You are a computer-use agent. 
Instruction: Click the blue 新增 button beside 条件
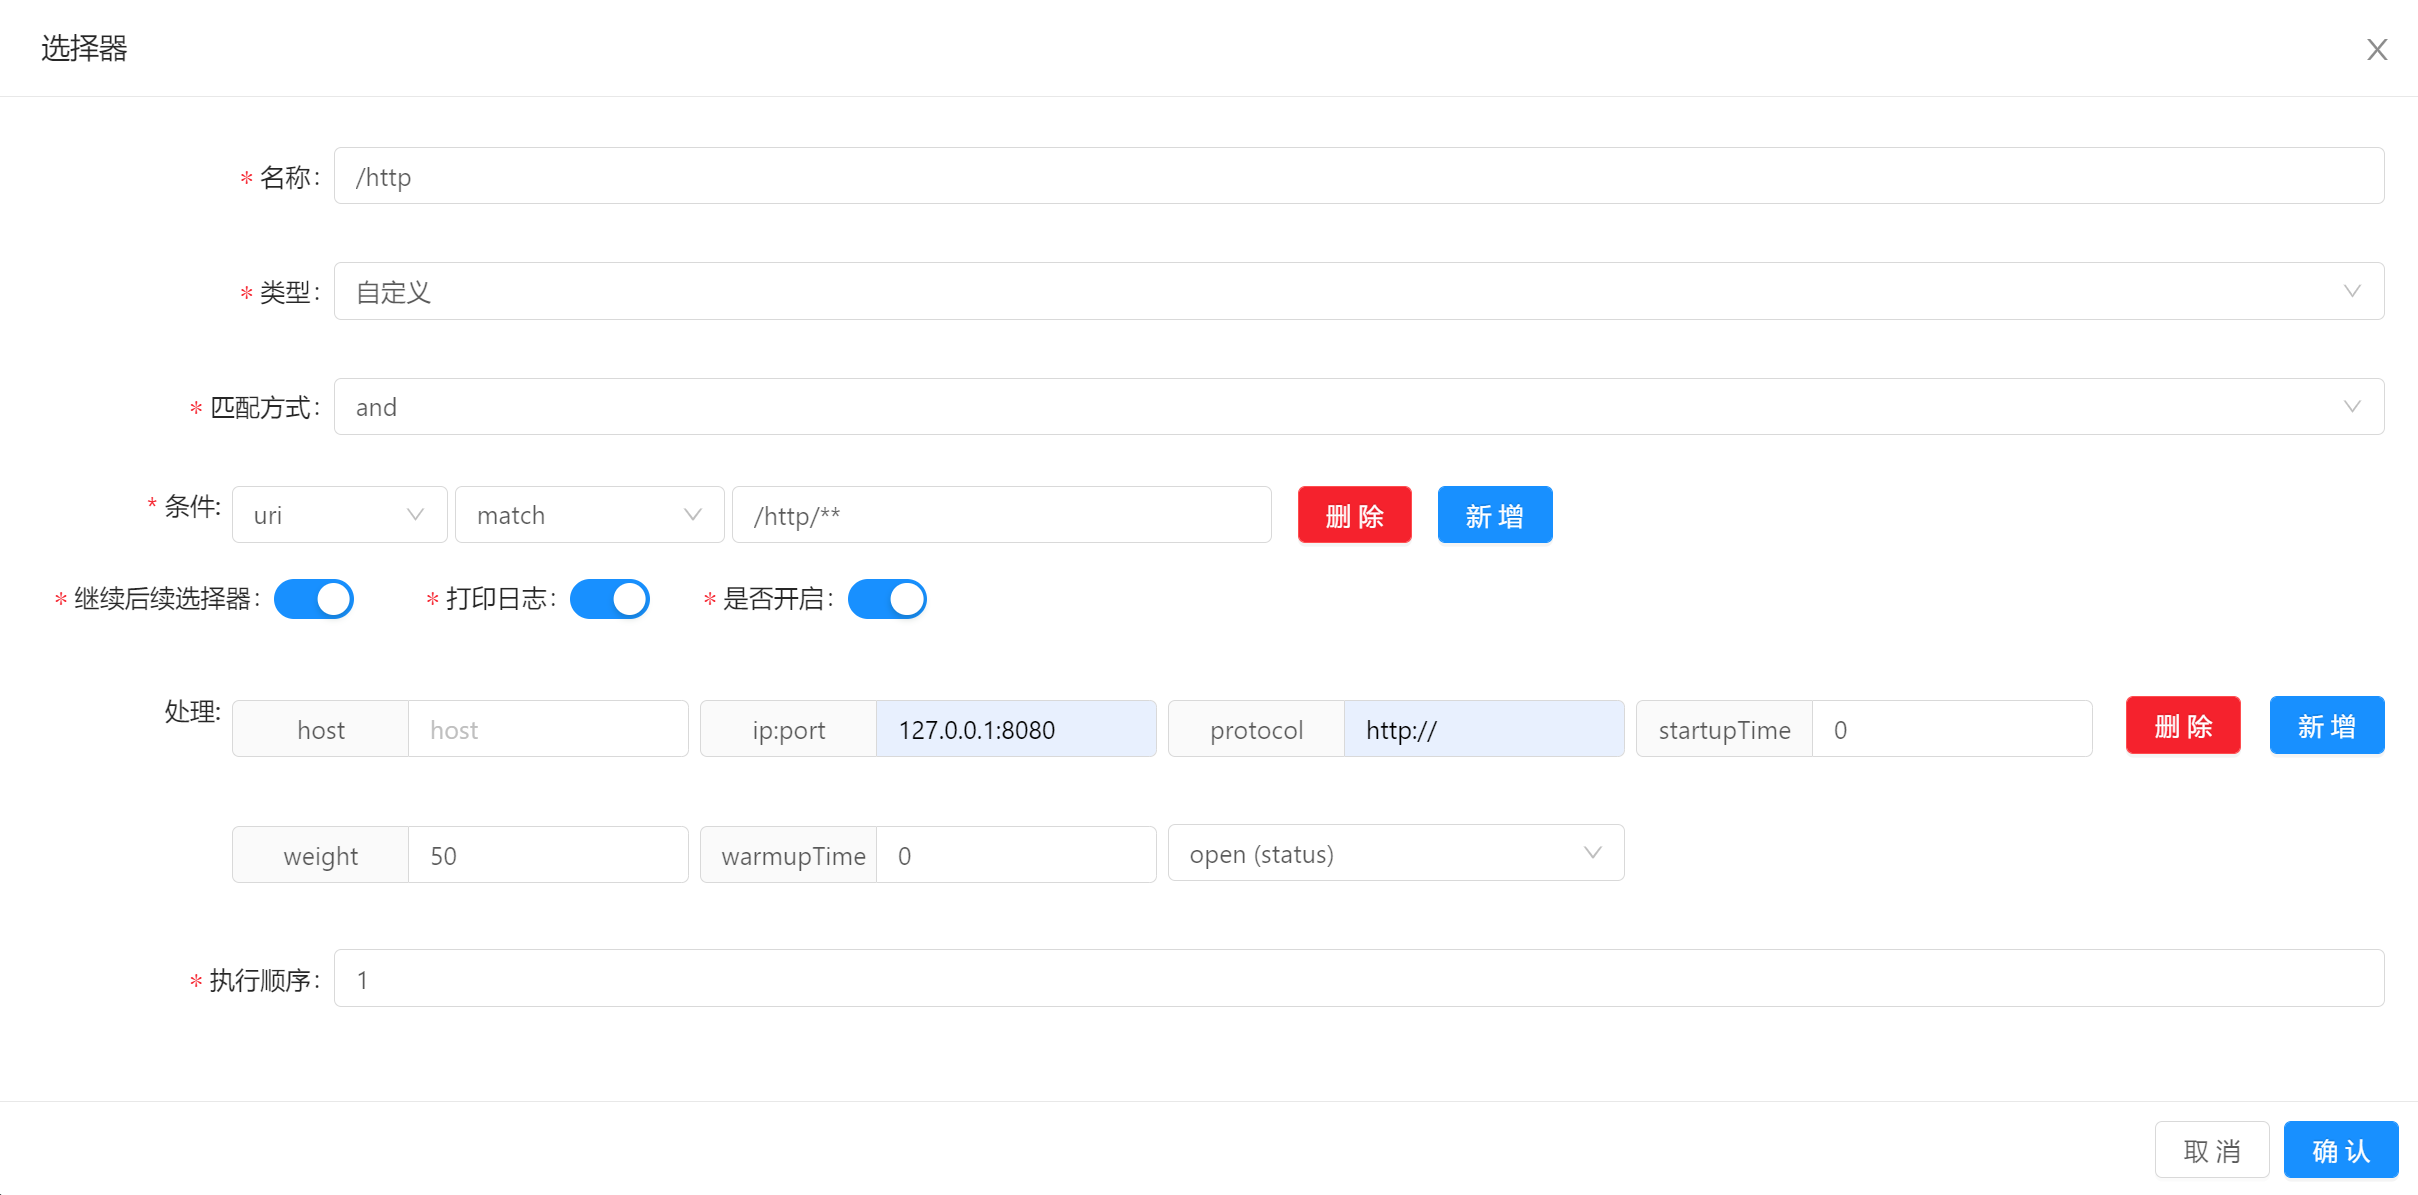[1494, 515]
